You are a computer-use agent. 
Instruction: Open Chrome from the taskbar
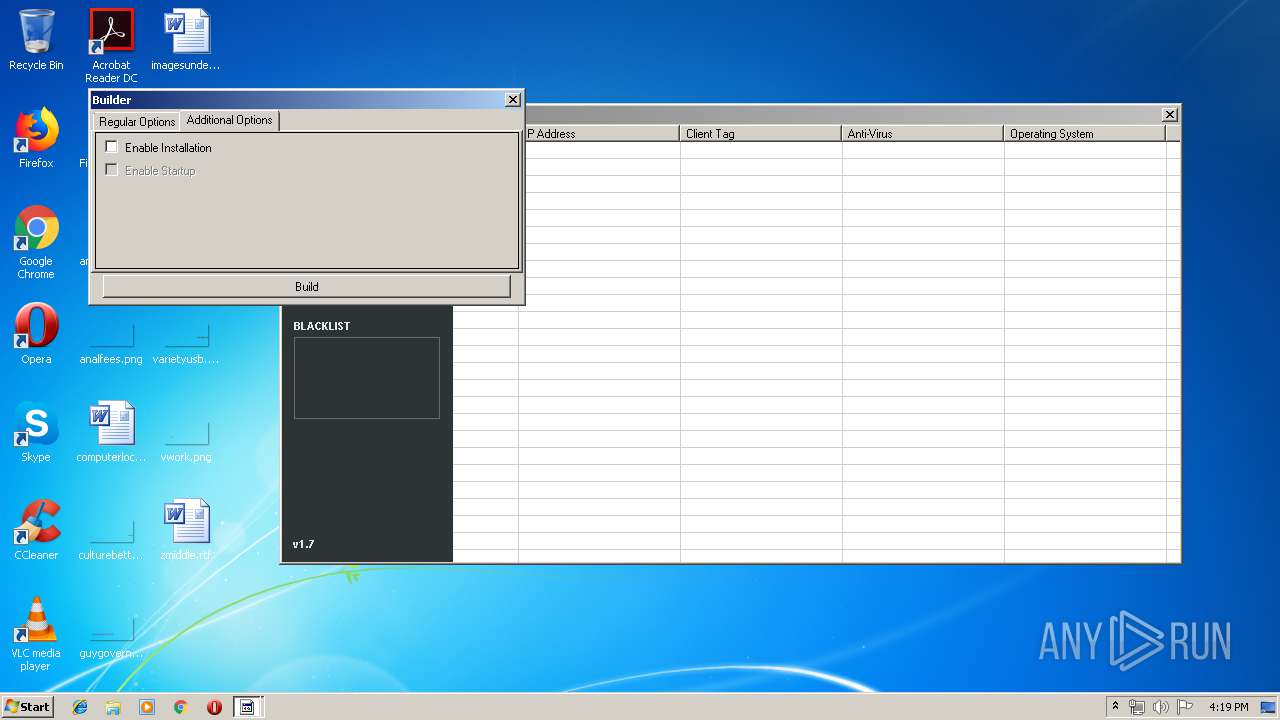(x=181, y=707)
